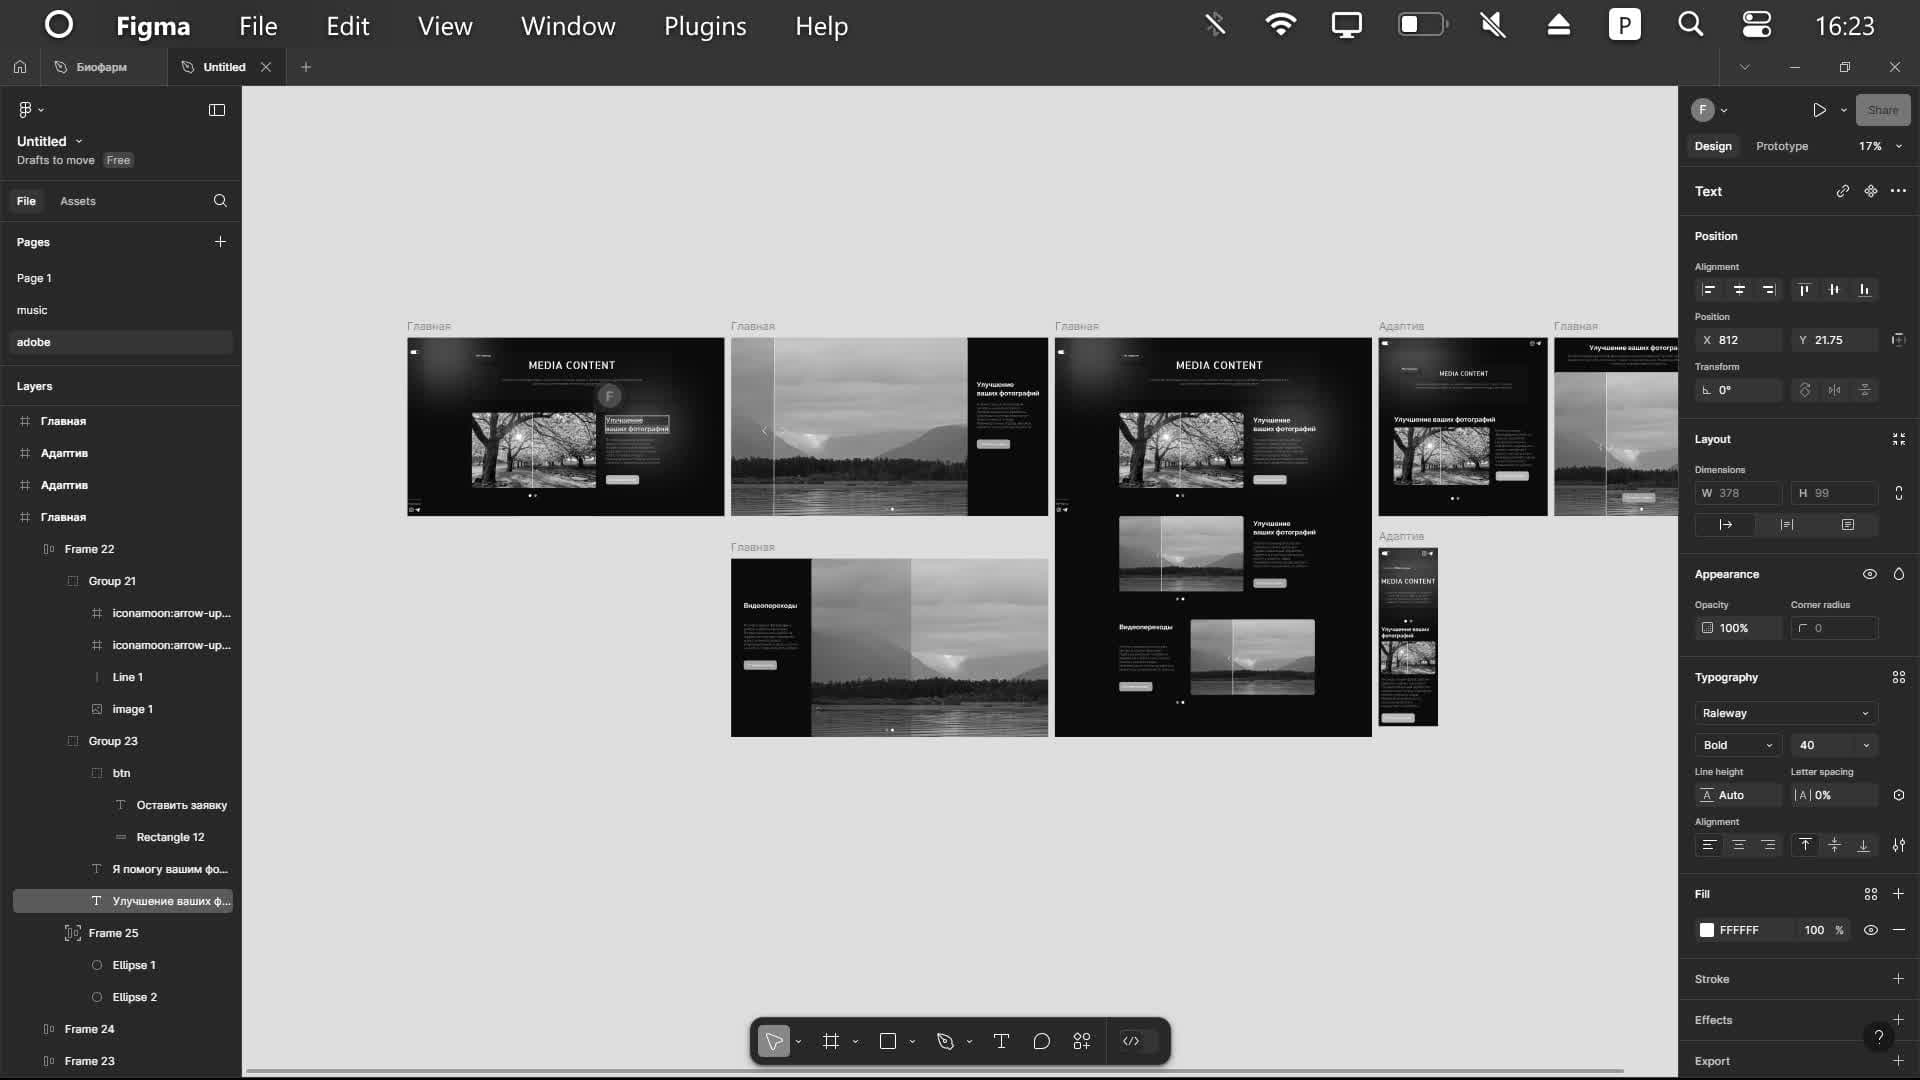Select the Pen tool
The width and height of the screenshot is (1920, 1080).
pyautogui.click(x=945, y=1041)
